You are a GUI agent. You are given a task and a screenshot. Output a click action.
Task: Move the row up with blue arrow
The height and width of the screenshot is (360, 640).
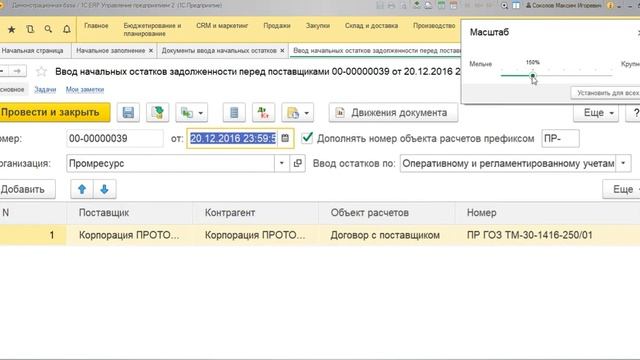82,189
